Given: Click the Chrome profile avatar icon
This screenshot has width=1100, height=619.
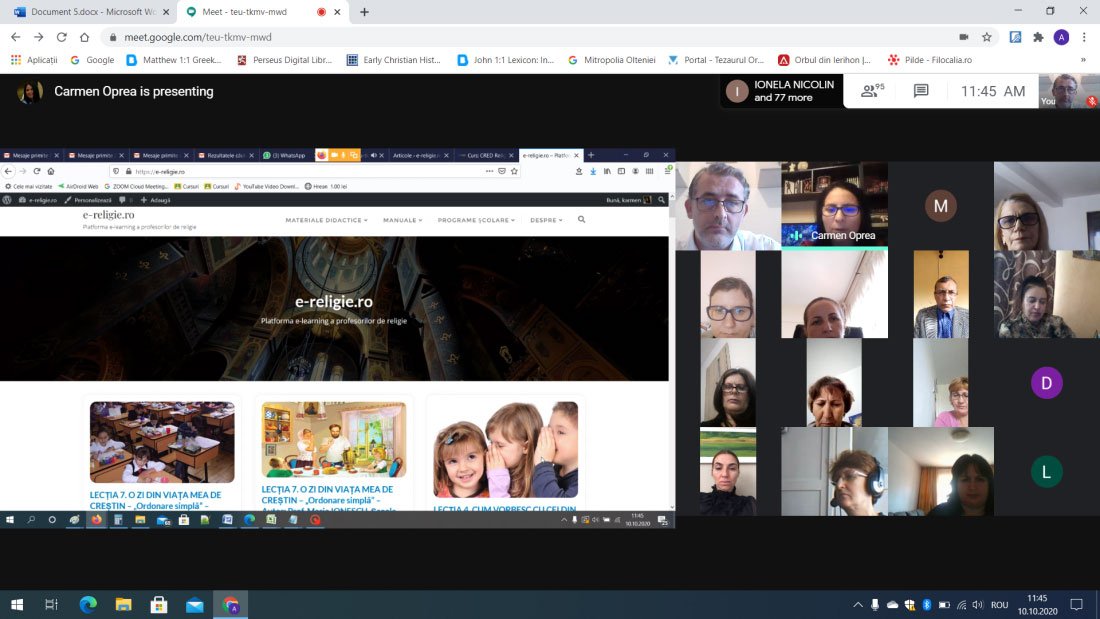Looking at the screenshot, I should click(1062, 36).
